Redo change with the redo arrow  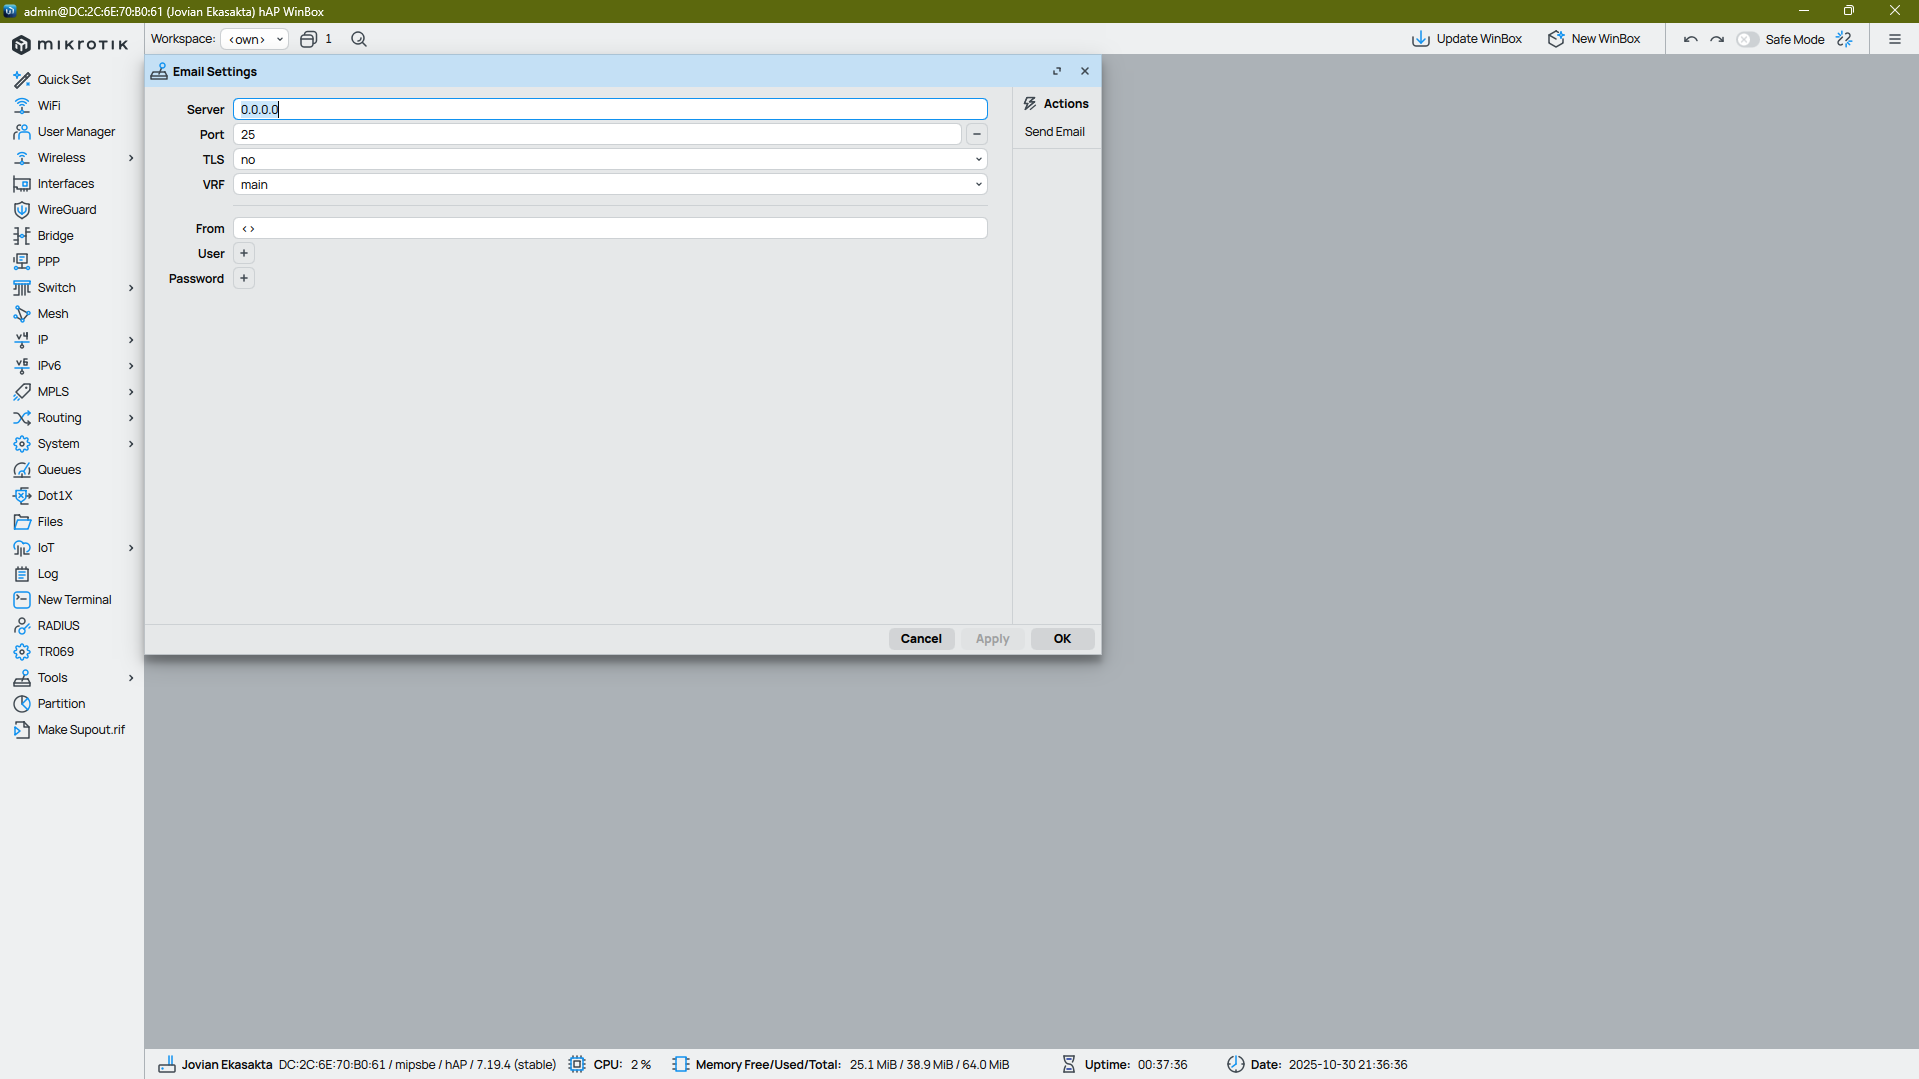pyautogui.click(x=1717, y=39)
